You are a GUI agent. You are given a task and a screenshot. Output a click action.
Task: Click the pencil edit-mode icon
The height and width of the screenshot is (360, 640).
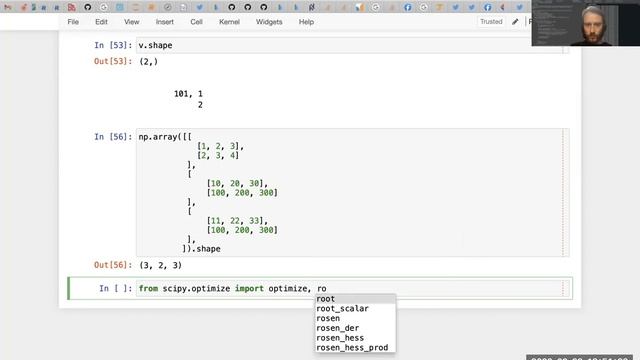point(515,22)
